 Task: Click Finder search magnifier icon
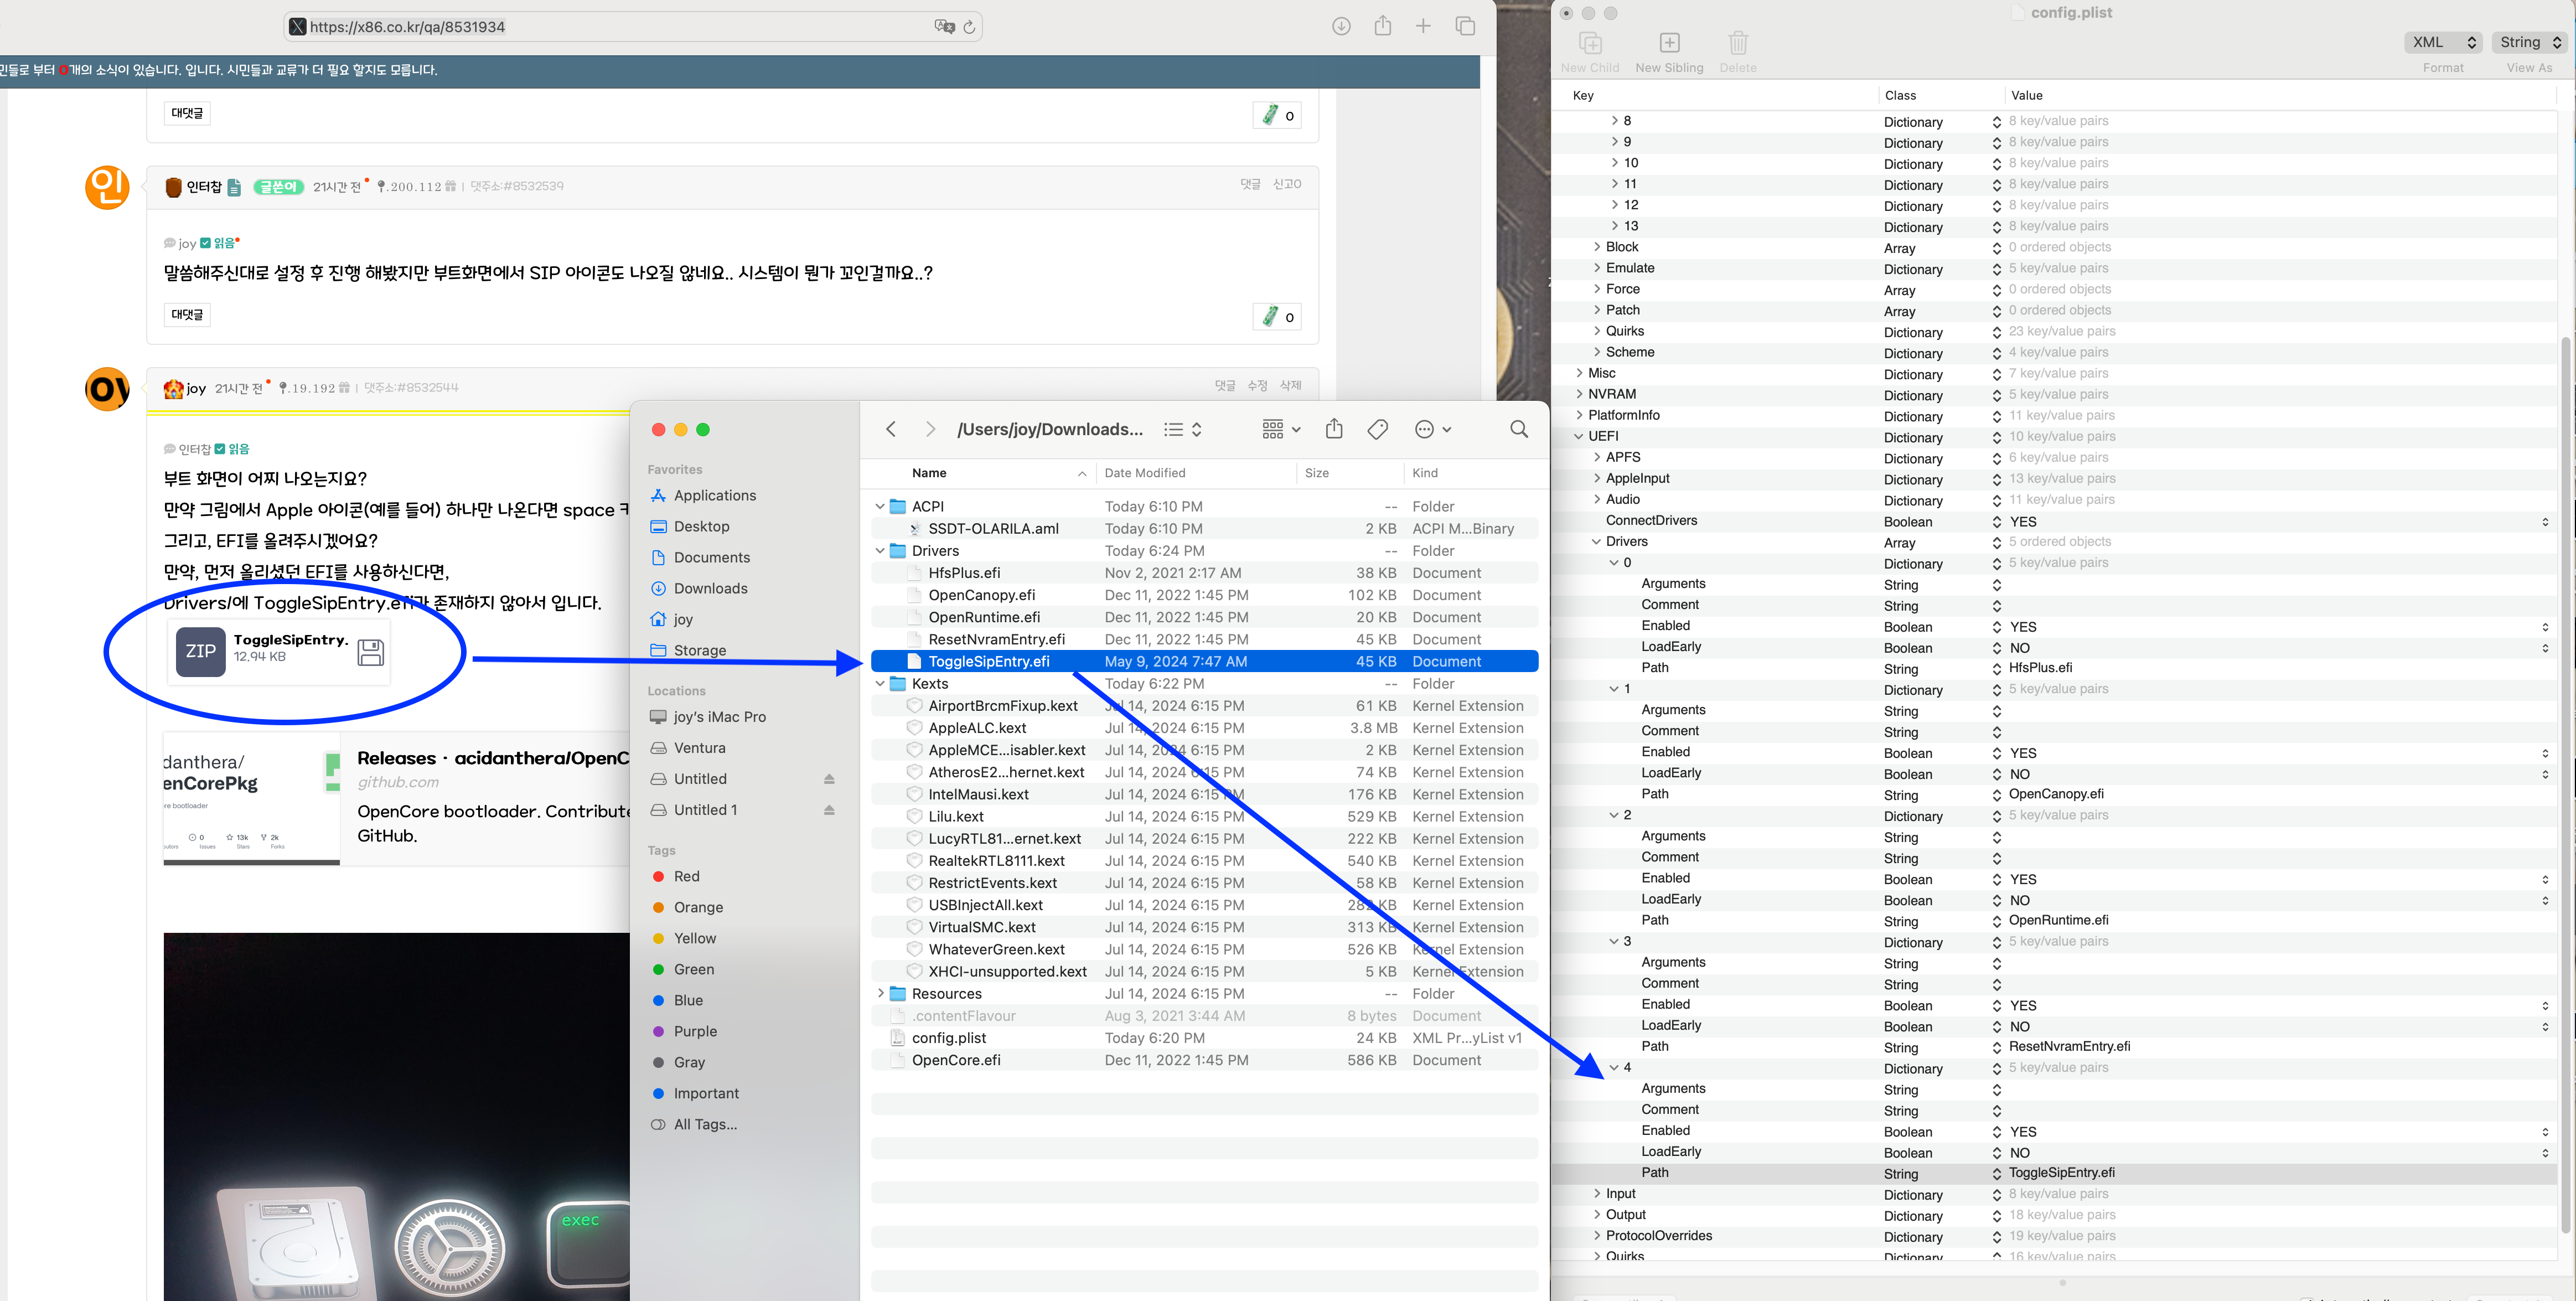click(1519, 429)
